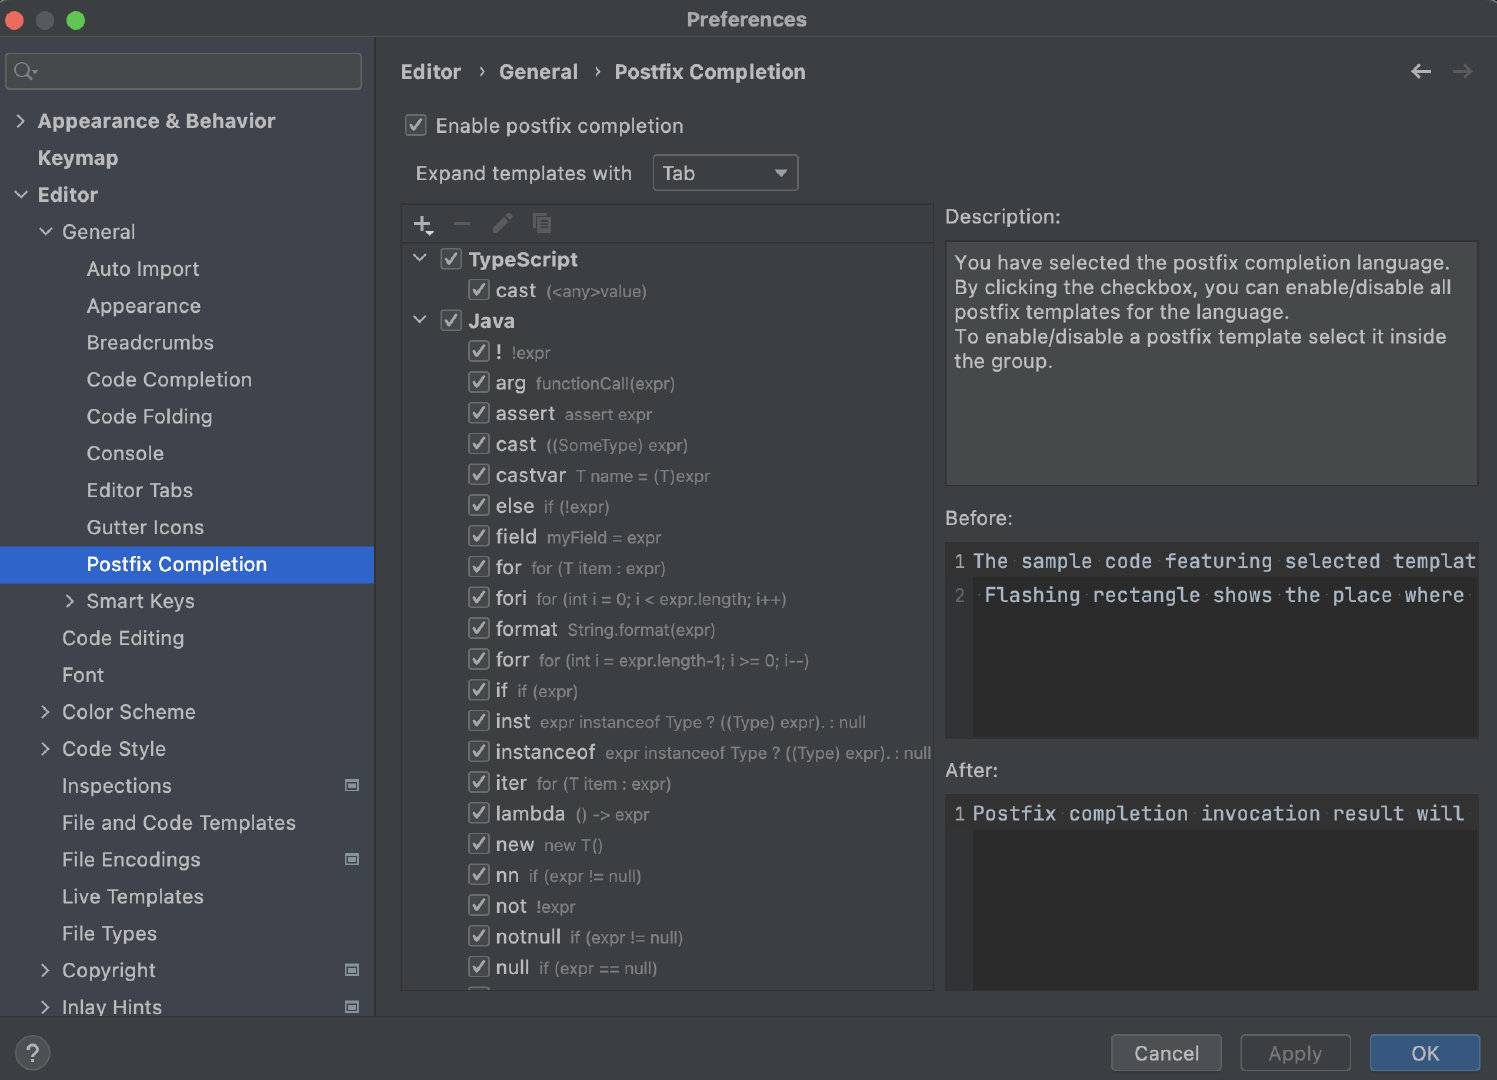Image resolution: width=1497 pixels, height=1080 pixels.
Task: Toggle the lambda template checkbox
Action: click(479, 813)
